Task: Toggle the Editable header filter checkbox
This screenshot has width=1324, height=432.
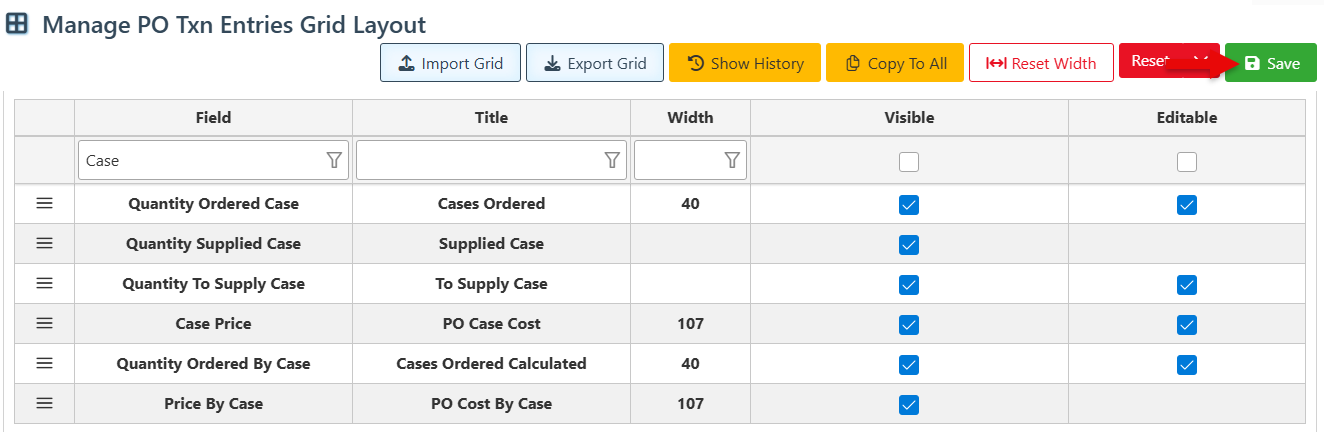Action: click(1186, 161)
